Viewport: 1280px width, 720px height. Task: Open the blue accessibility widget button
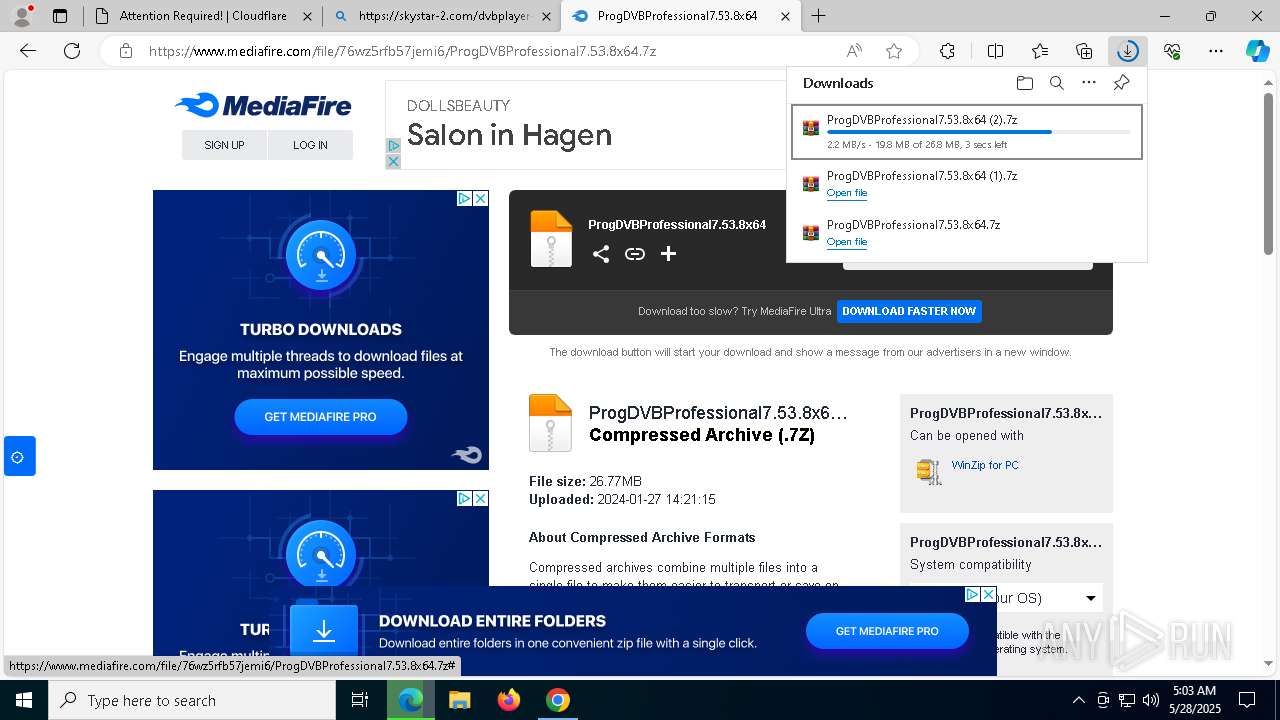18,456
